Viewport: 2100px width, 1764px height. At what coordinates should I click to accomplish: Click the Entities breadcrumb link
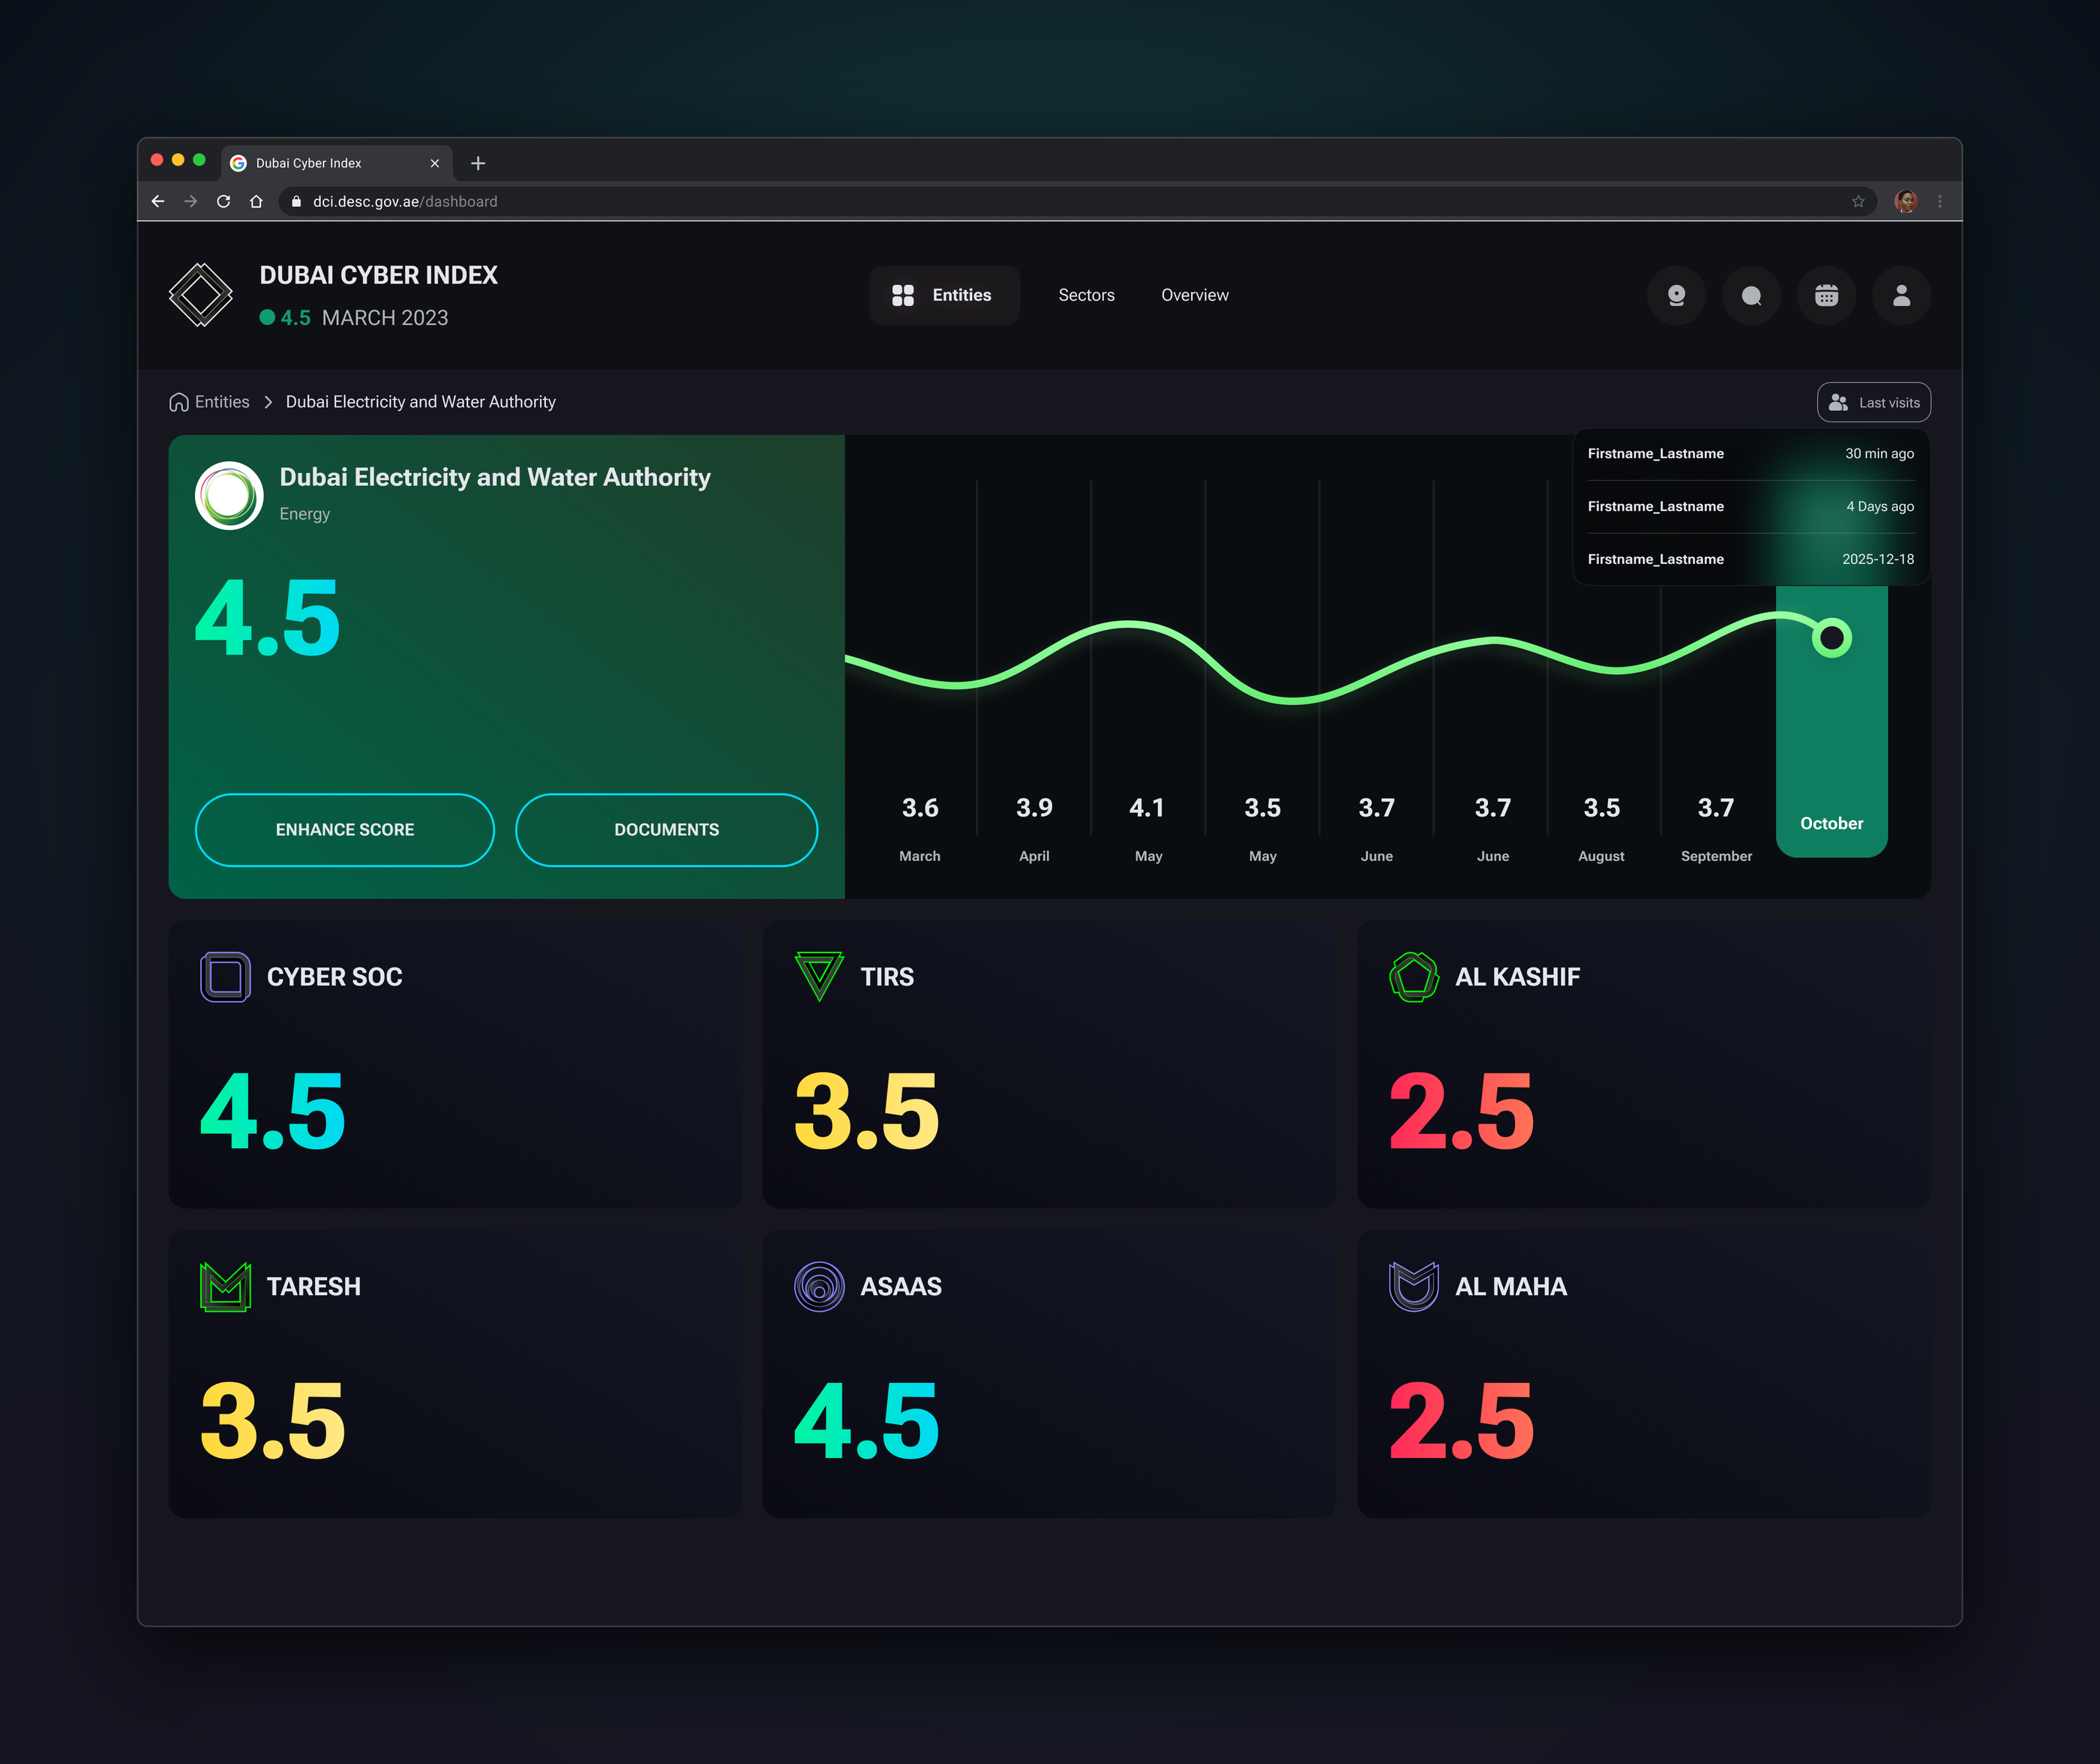click(222, 402)
